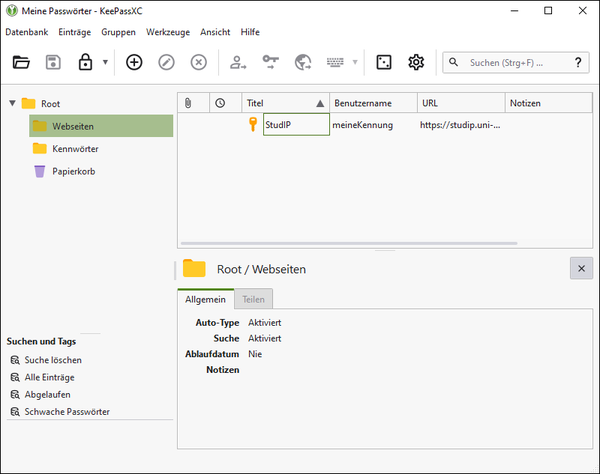Open the lock button dropdown arrow
The height and width of the screenshot is (474, 600).
tap(105, 62)
